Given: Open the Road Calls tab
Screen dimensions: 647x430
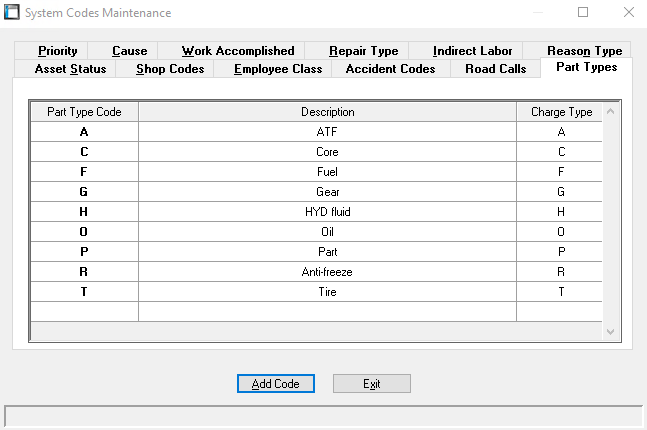Looking at the screenshot, I should (x=495, y=69).
